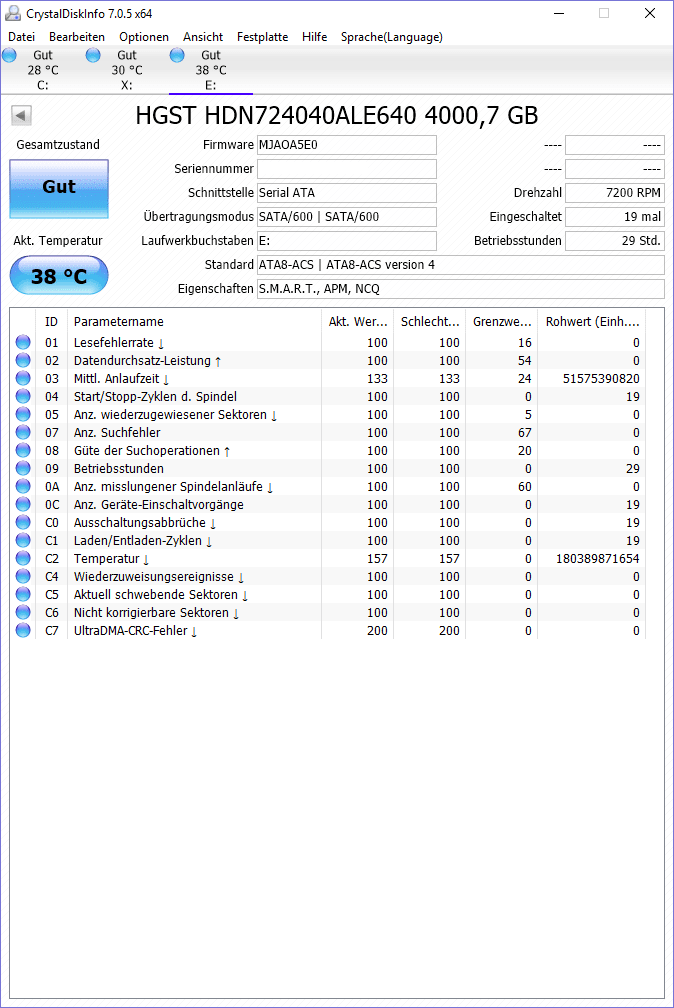Image resolution: width=674 pixels, height=1008 pixels.
Task: Open the Sprache(Language) menu
Action: [x=392, y=37]
